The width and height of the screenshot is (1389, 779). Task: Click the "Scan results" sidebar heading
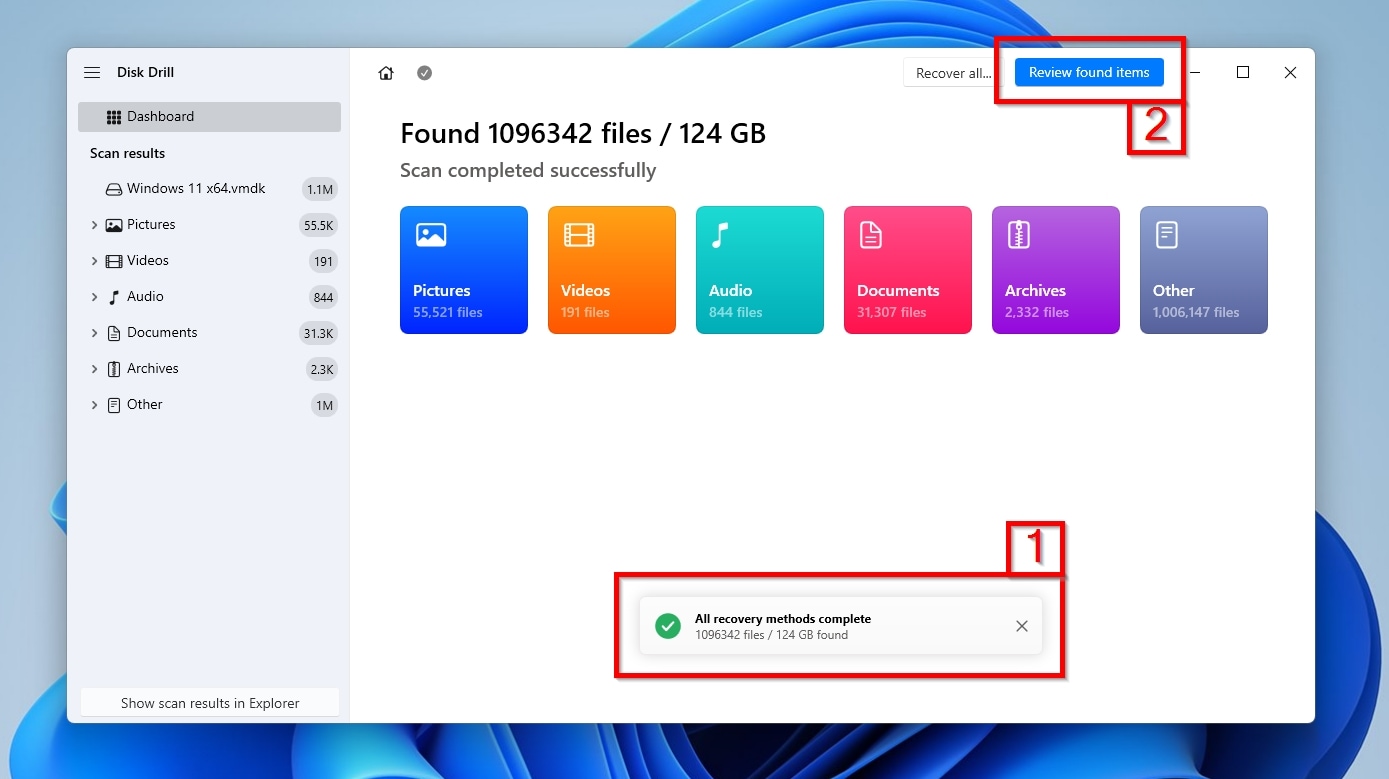pos(127,153)
